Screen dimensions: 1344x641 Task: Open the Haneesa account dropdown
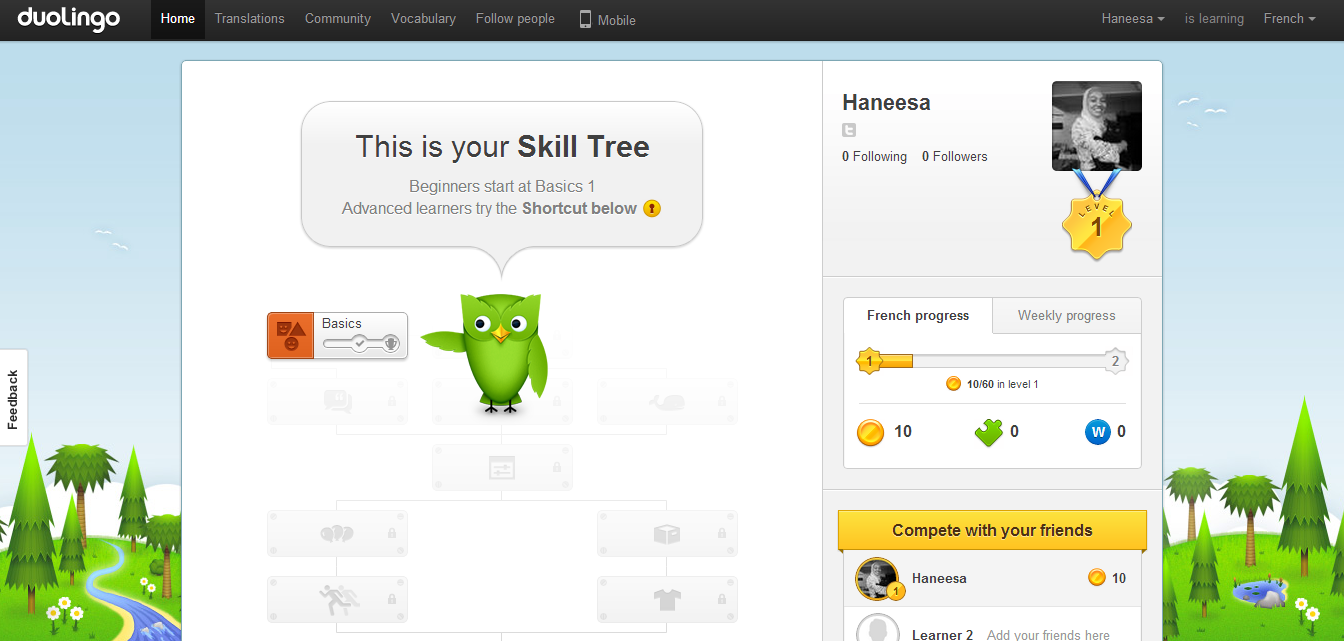coord(1132,19)
